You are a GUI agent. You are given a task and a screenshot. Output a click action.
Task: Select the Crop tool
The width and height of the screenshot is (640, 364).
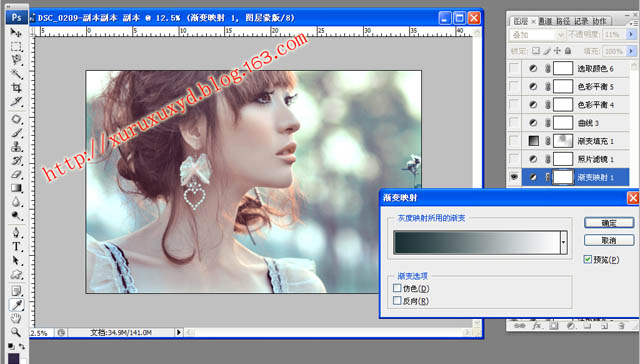(x=16, y=88)
